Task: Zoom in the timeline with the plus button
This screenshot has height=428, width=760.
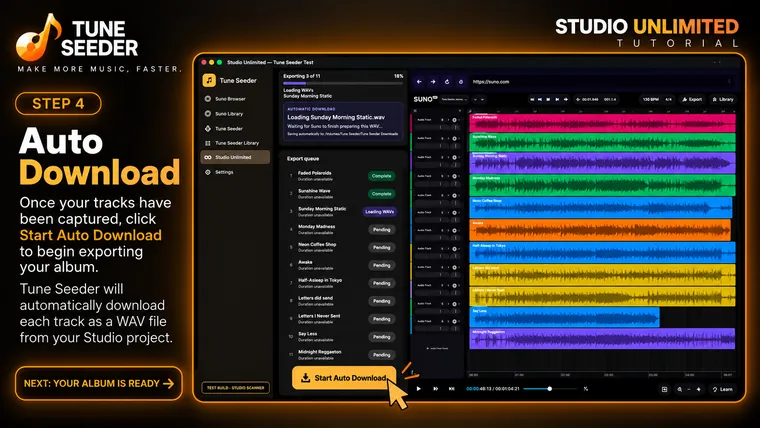Action: pyautogui.click(x=698, y=389)
